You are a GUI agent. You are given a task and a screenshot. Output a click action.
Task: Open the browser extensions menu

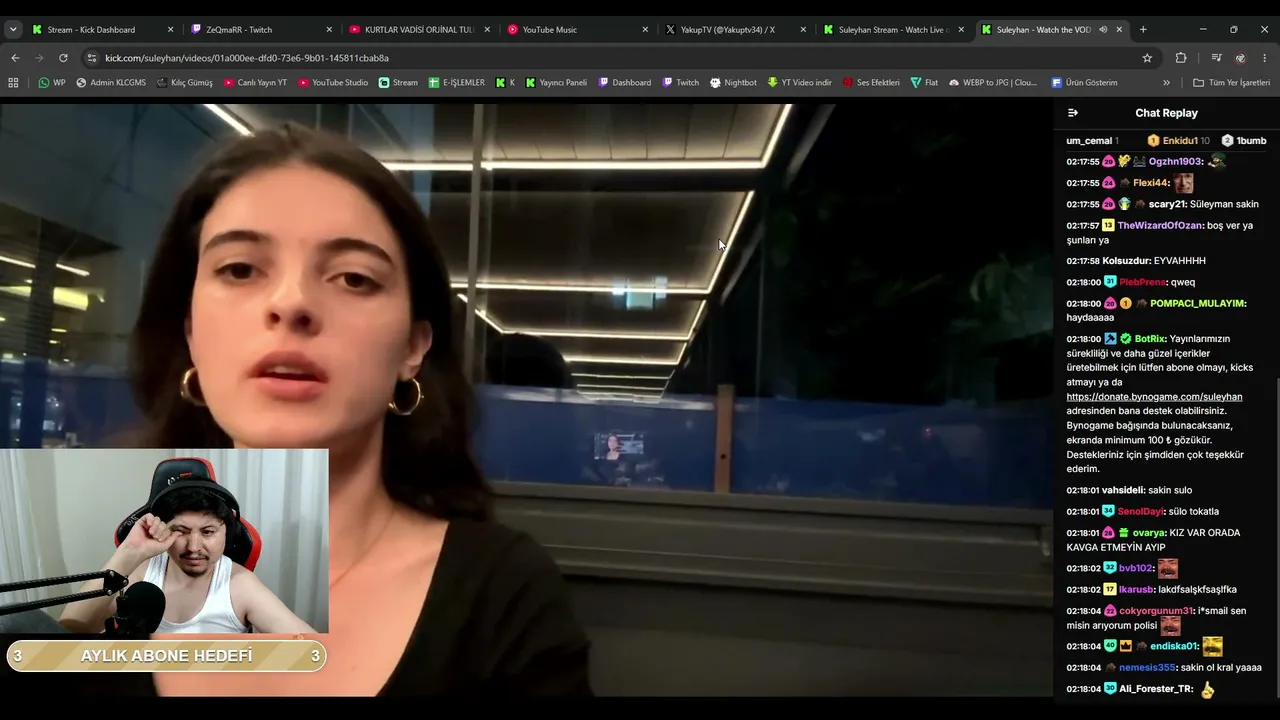[x=1180, y=58]
